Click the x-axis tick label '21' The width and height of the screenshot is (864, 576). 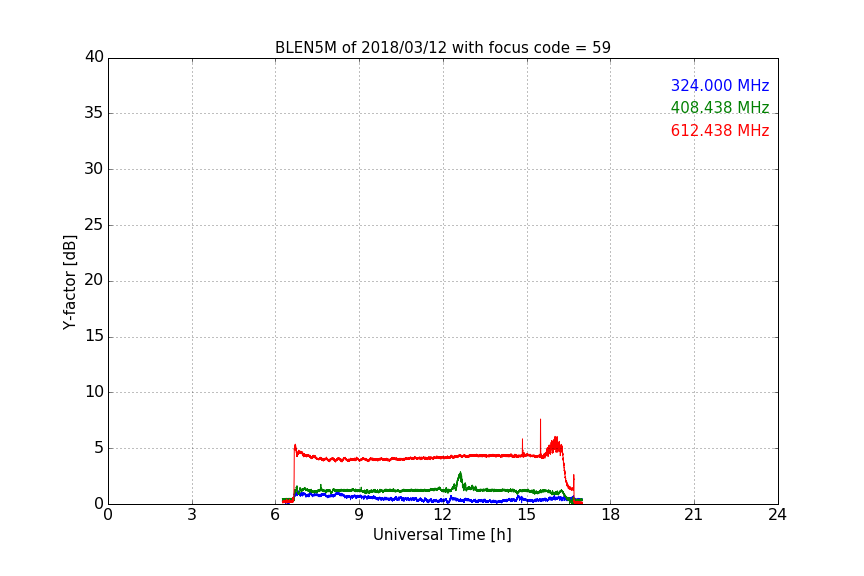pos(694,515)
